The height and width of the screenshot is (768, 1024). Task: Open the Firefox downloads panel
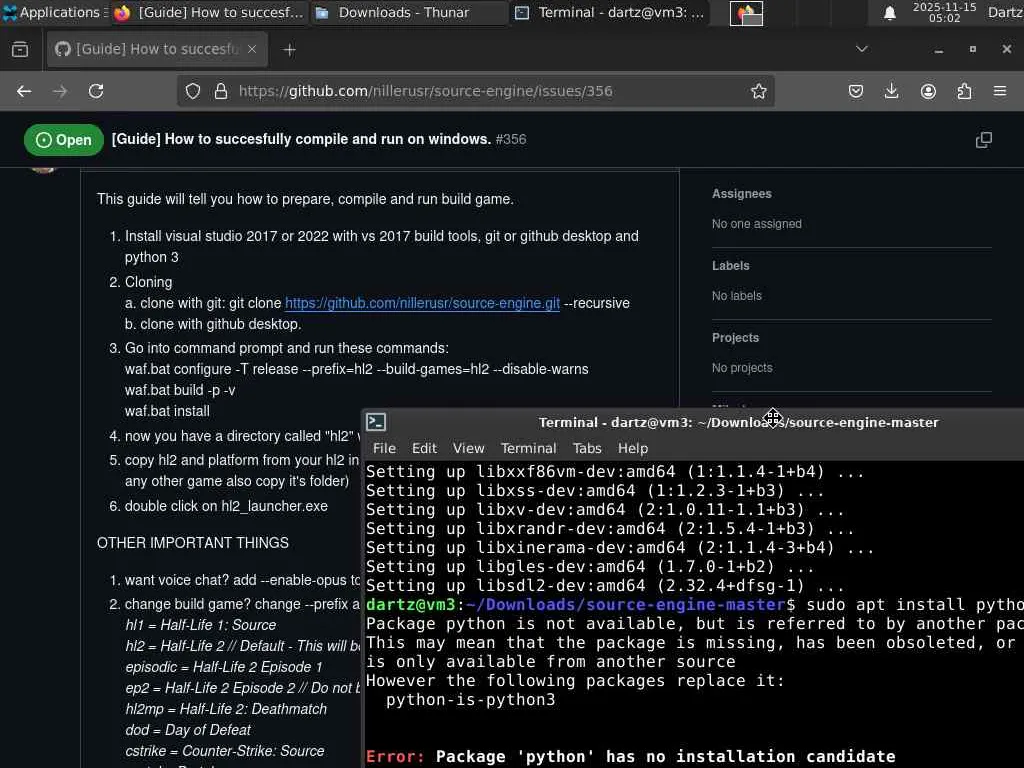(x=891, y=91)
